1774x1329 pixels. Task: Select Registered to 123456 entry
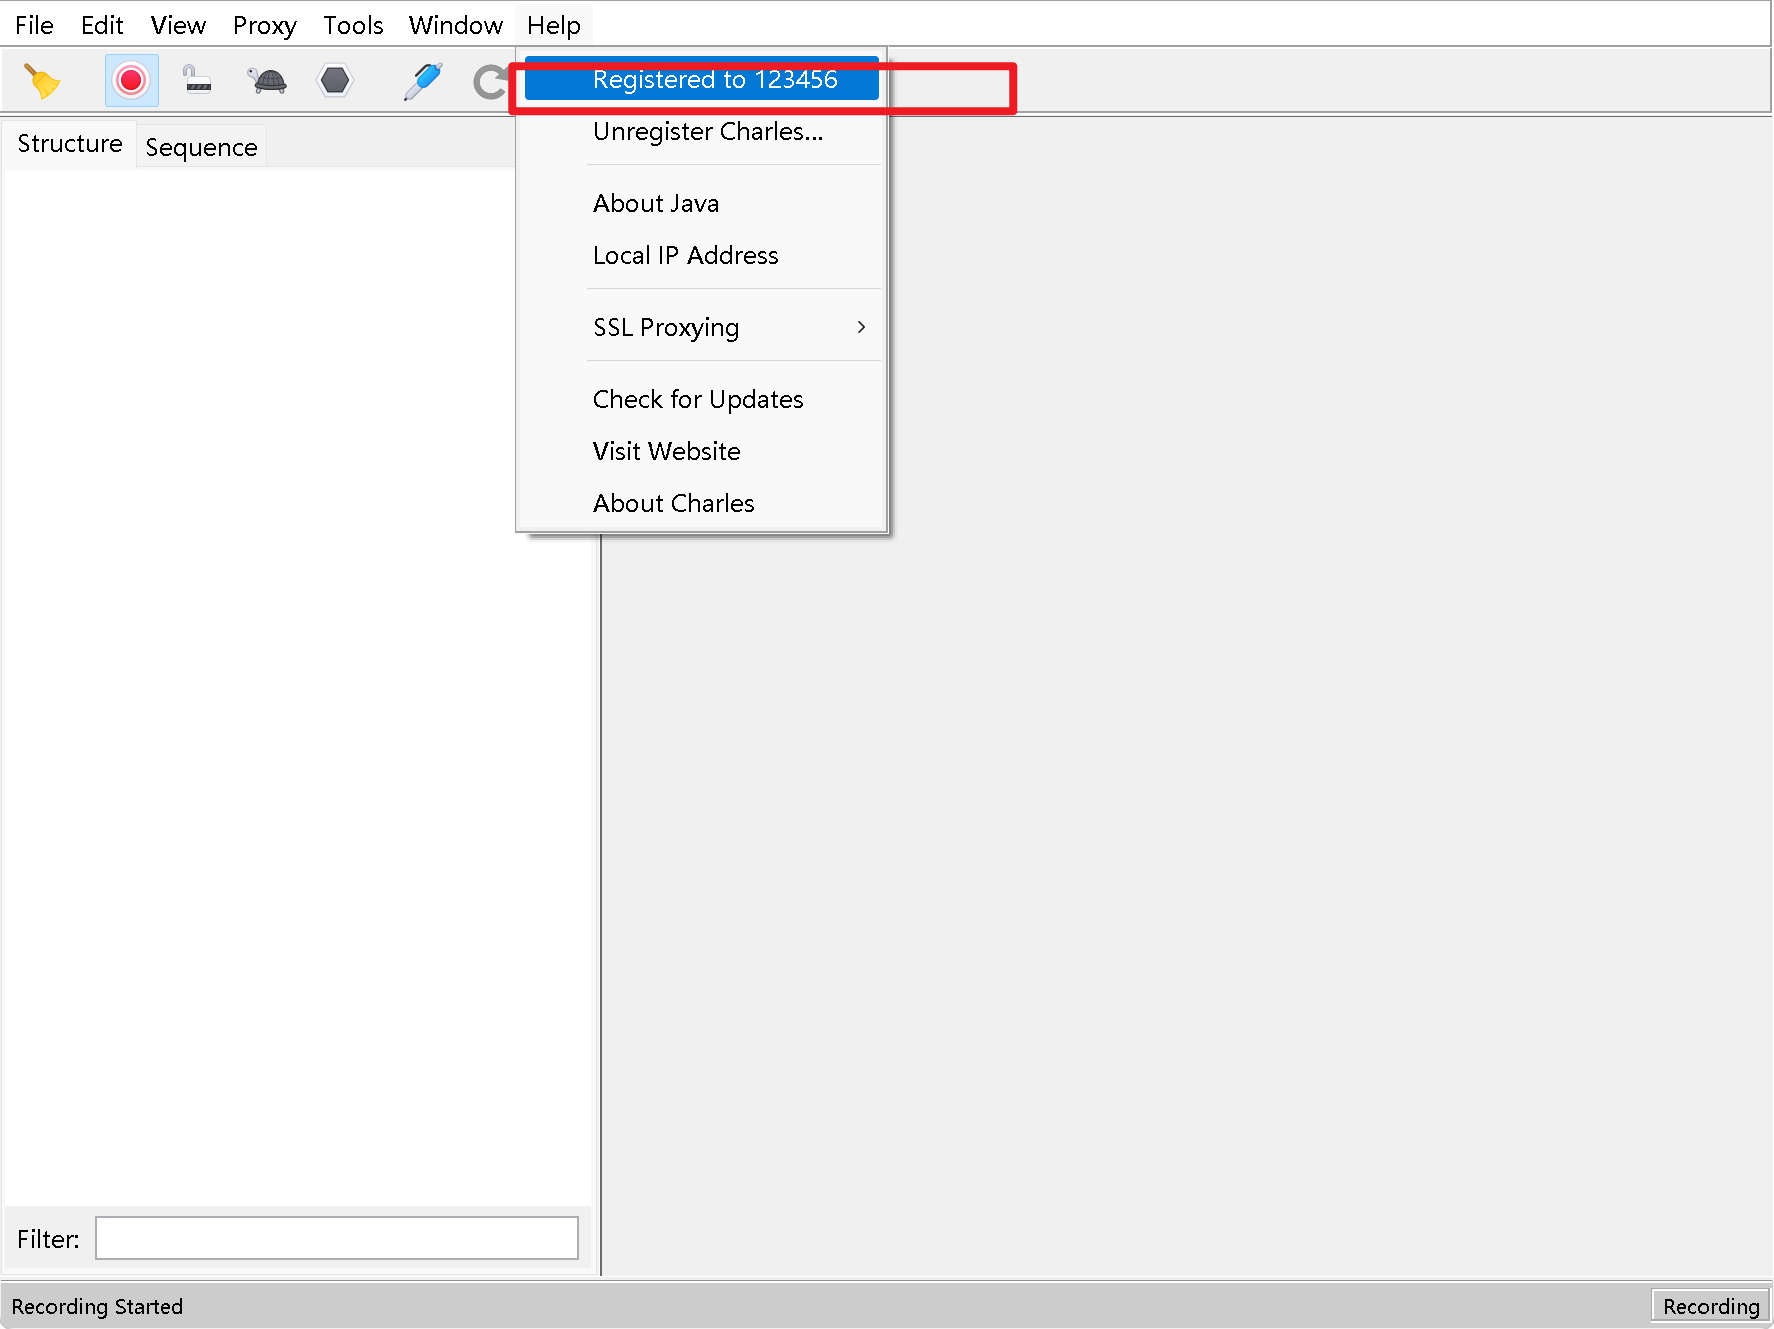(702, 79)
